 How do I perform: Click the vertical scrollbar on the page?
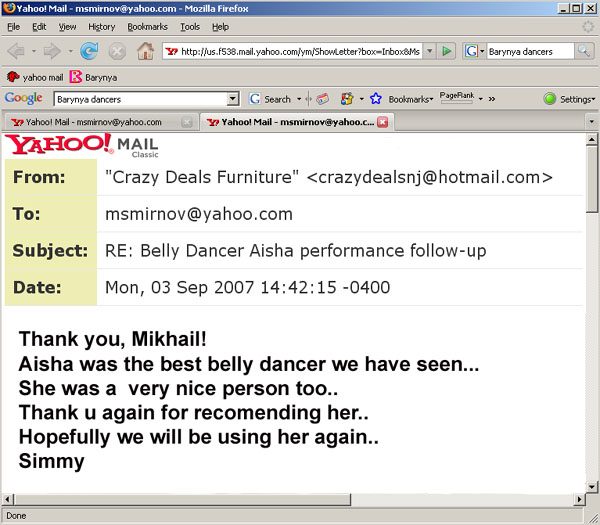[591, 300]
